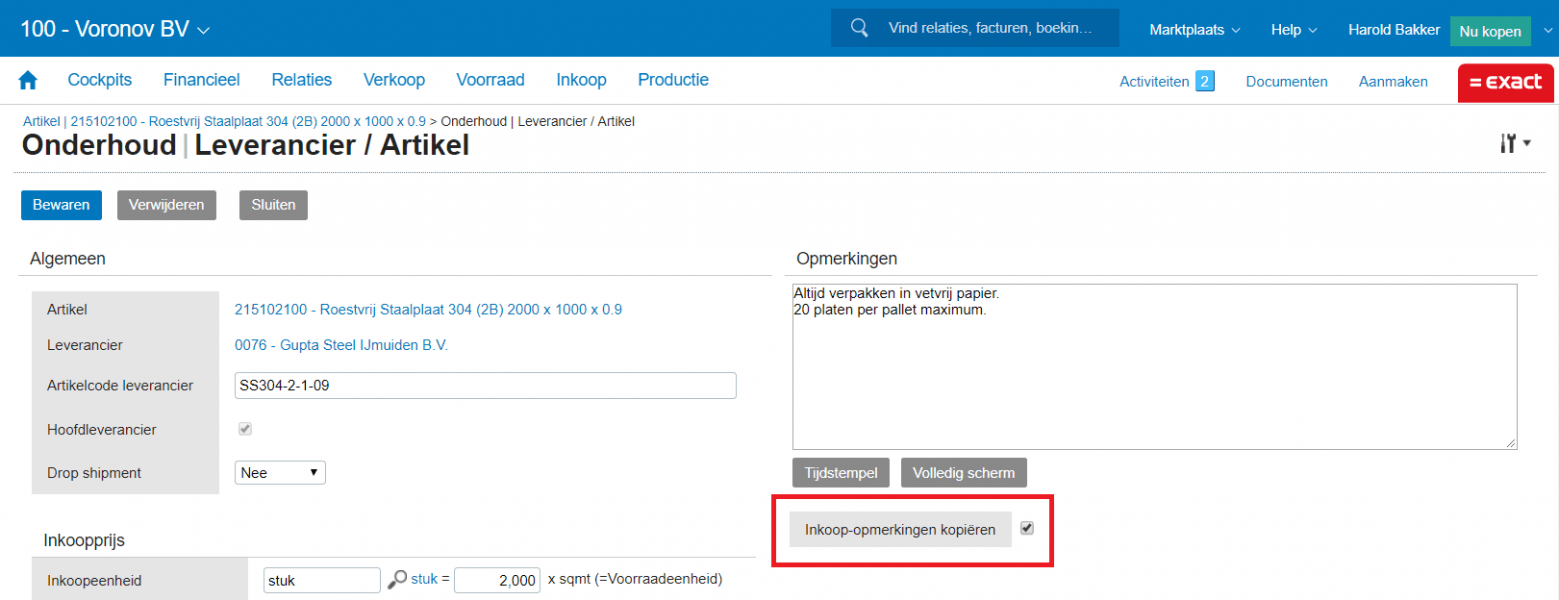Toggle Inkoop-opmerkingen kopiëren checkbox
The width and height of the screenshot is (1559, 600).
tap(1027, 528)
